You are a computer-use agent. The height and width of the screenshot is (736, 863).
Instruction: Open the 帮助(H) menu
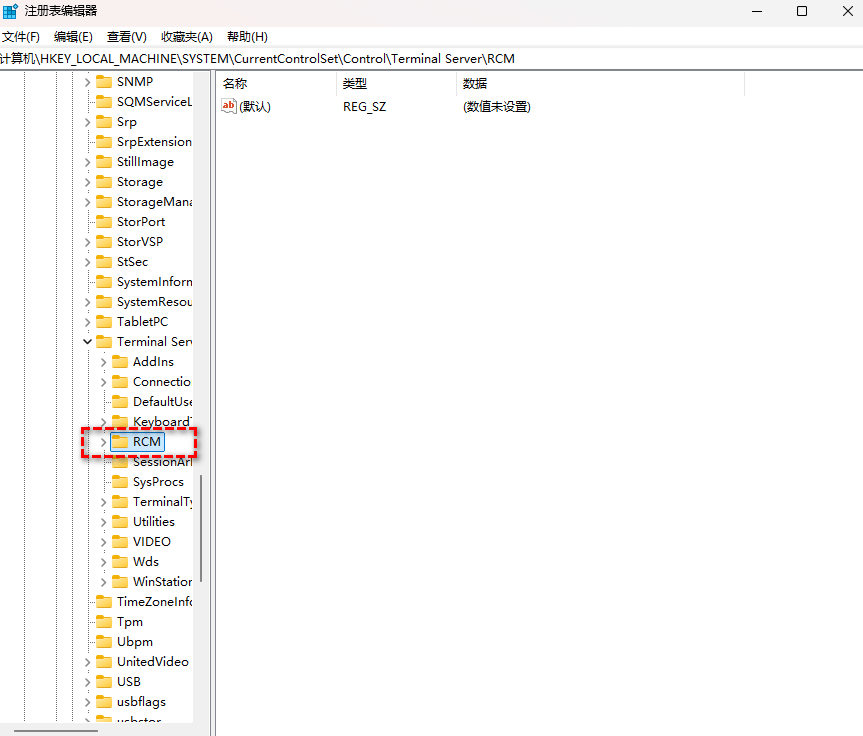click(247, 37)
